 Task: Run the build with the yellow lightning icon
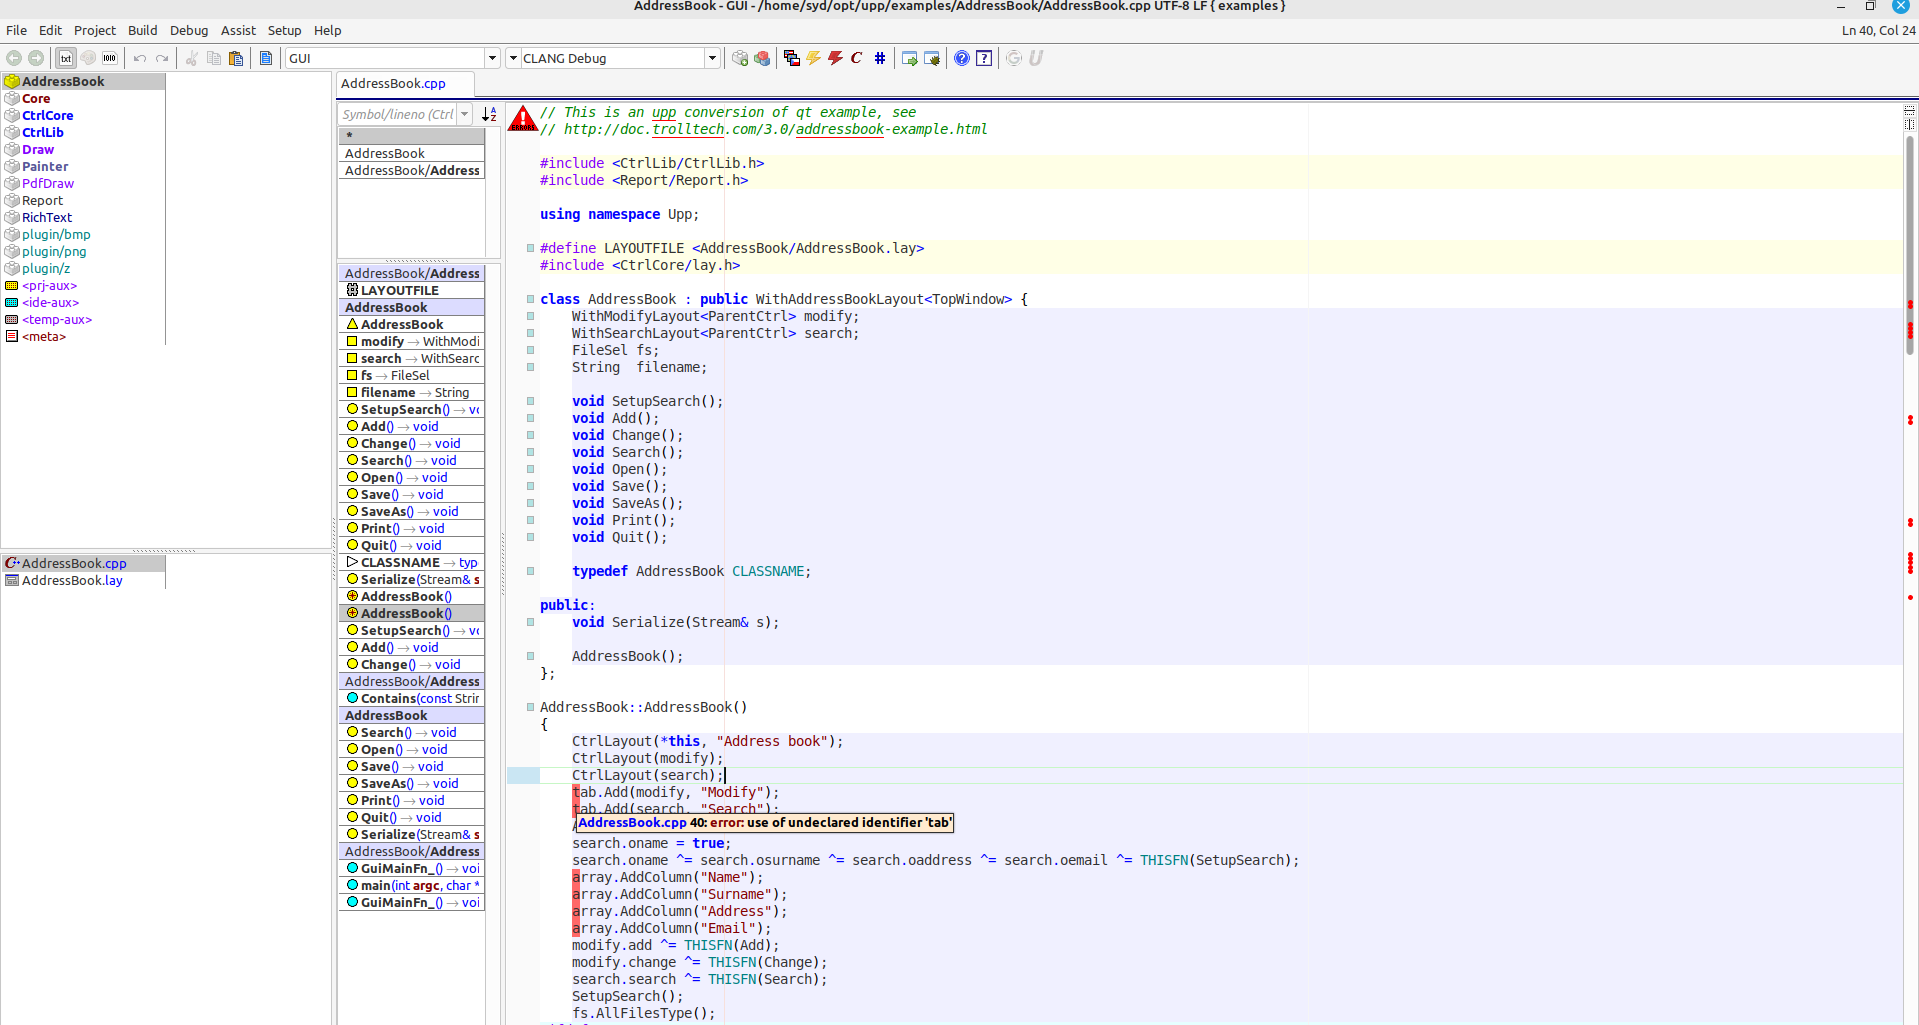pos(813,58)
